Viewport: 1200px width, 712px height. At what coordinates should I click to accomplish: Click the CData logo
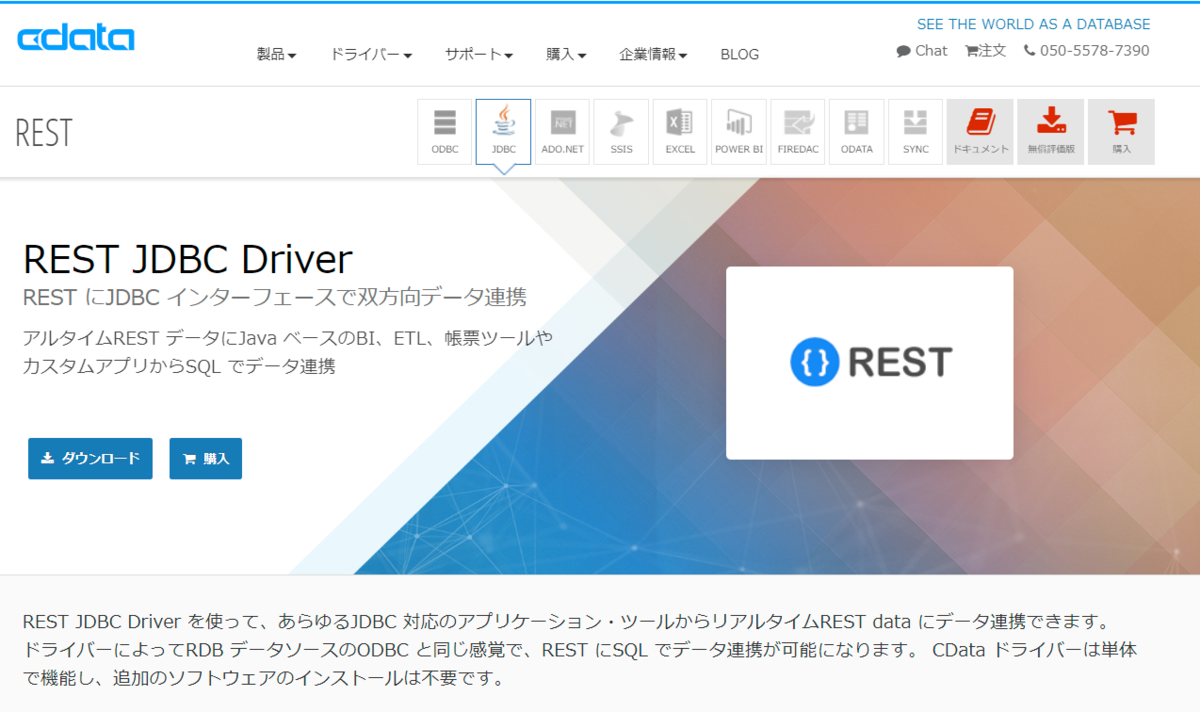[76, 38]
